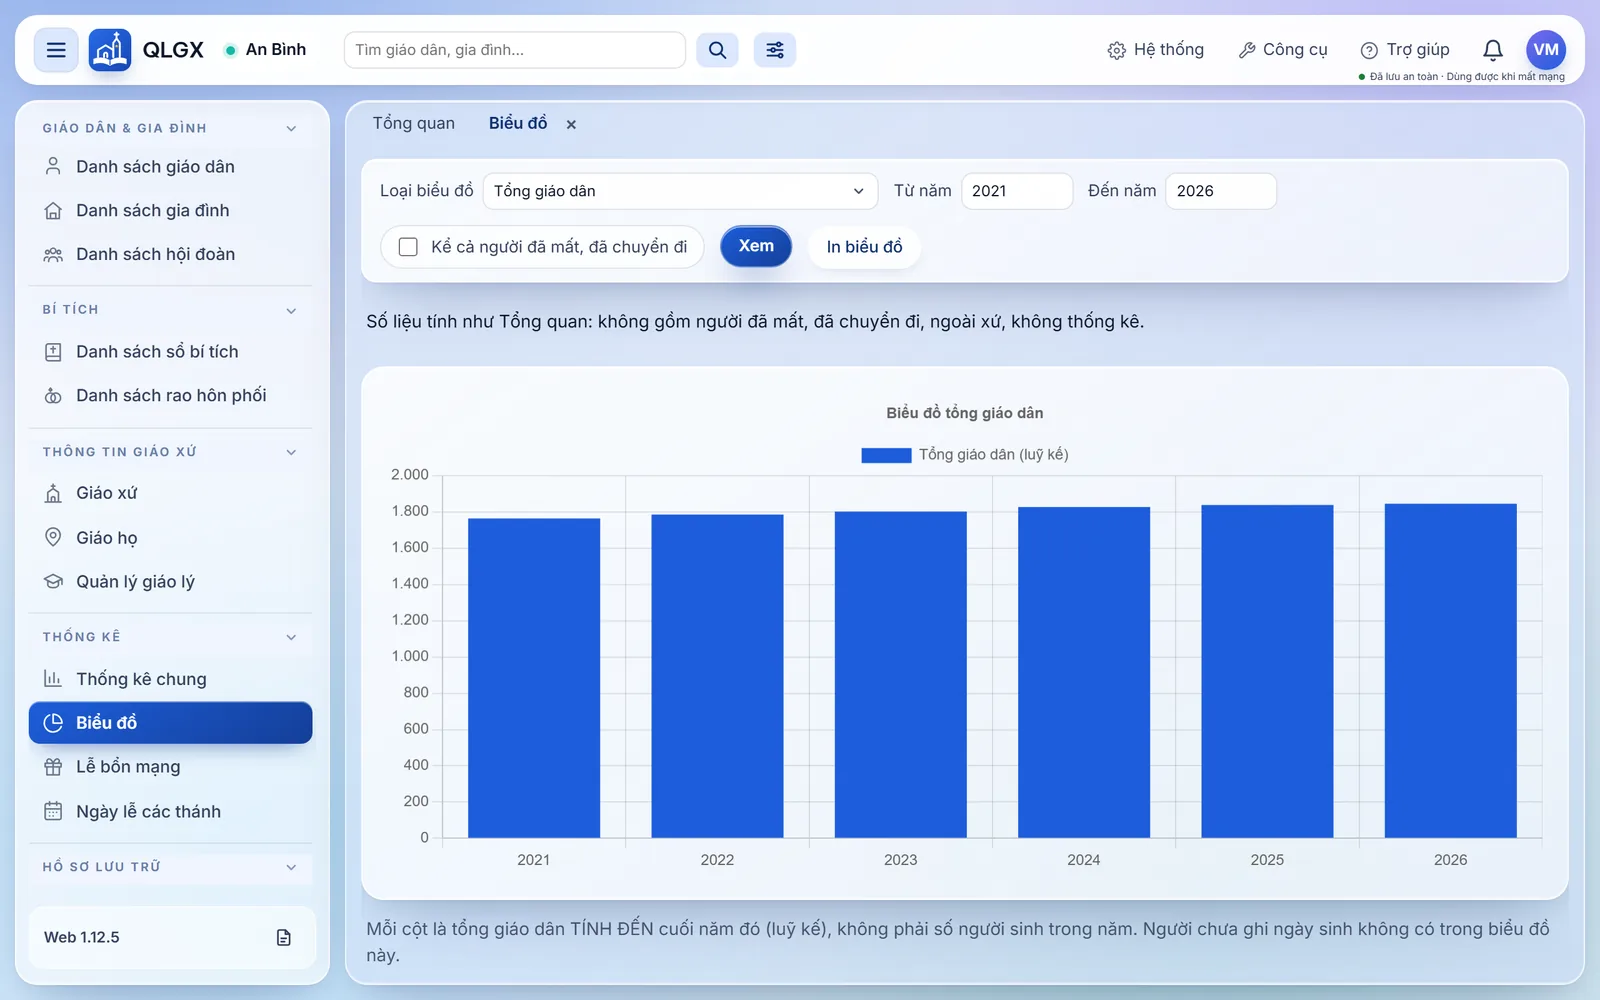Image resolution: width=1600 pixels, height=1000 pixels.
Task: Toggle Kể cả người đã mất checkbox
Action: point(408,247)
